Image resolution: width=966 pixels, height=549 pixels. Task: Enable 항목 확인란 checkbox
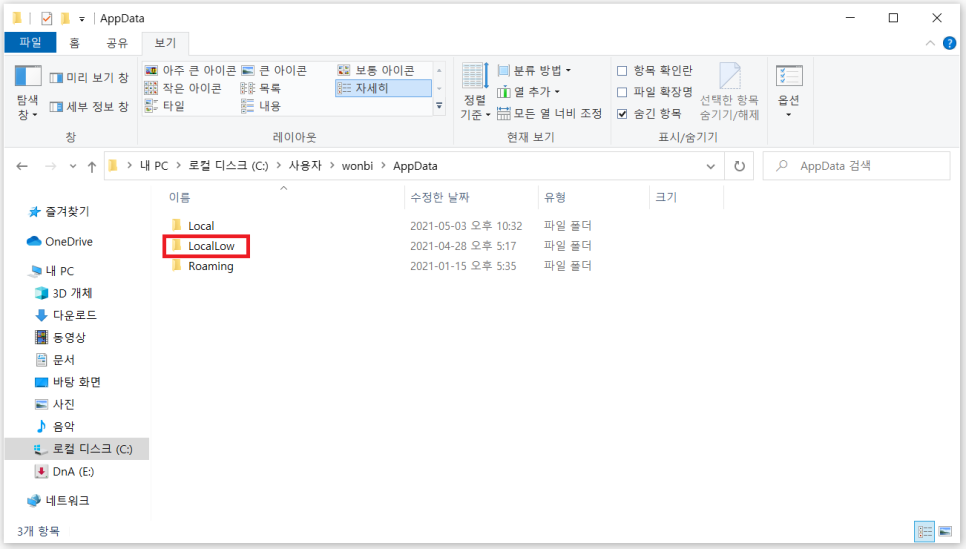pyautogui.click(x=622, y=71)
